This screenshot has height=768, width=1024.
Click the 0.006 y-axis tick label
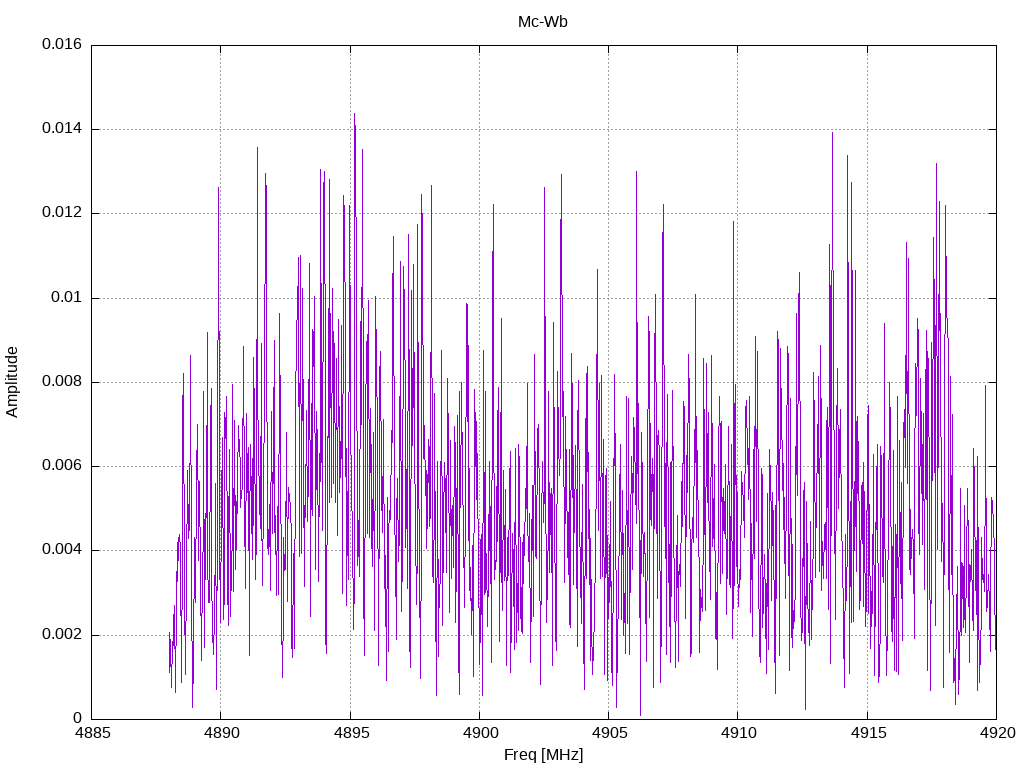(x=62, y=466)
